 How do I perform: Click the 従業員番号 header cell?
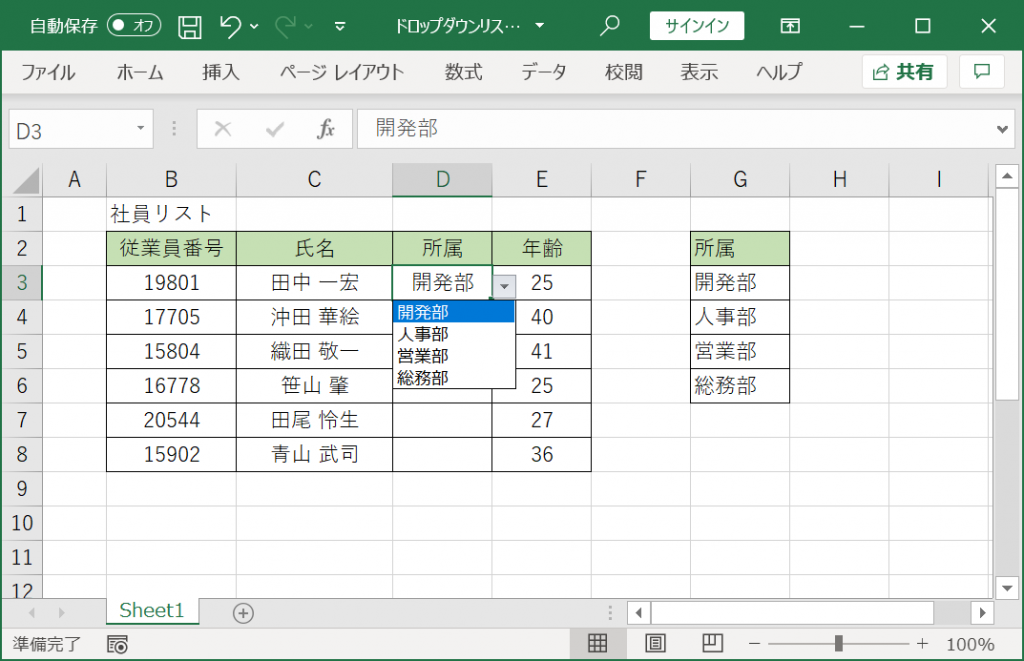pyautogui.click(x=171, y=248)
